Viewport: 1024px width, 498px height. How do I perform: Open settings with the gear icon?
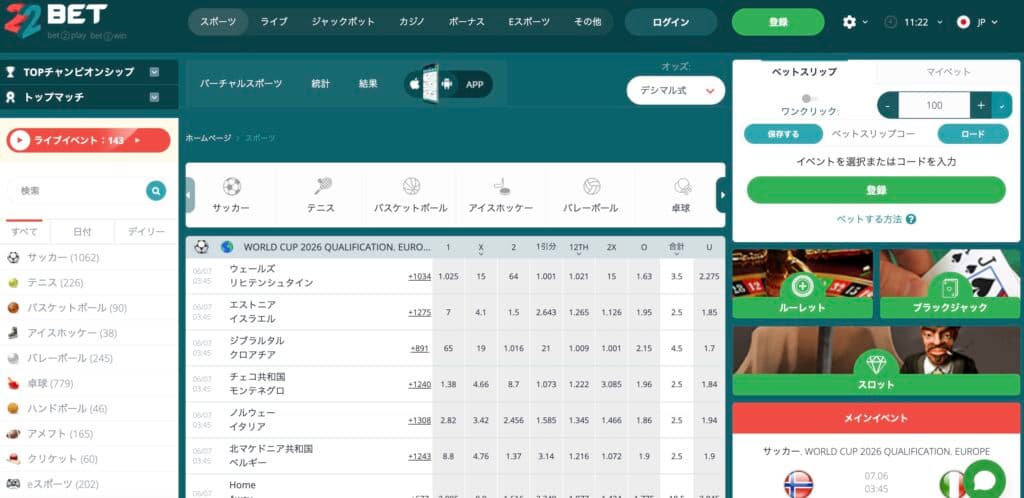(x=850, y=22)
